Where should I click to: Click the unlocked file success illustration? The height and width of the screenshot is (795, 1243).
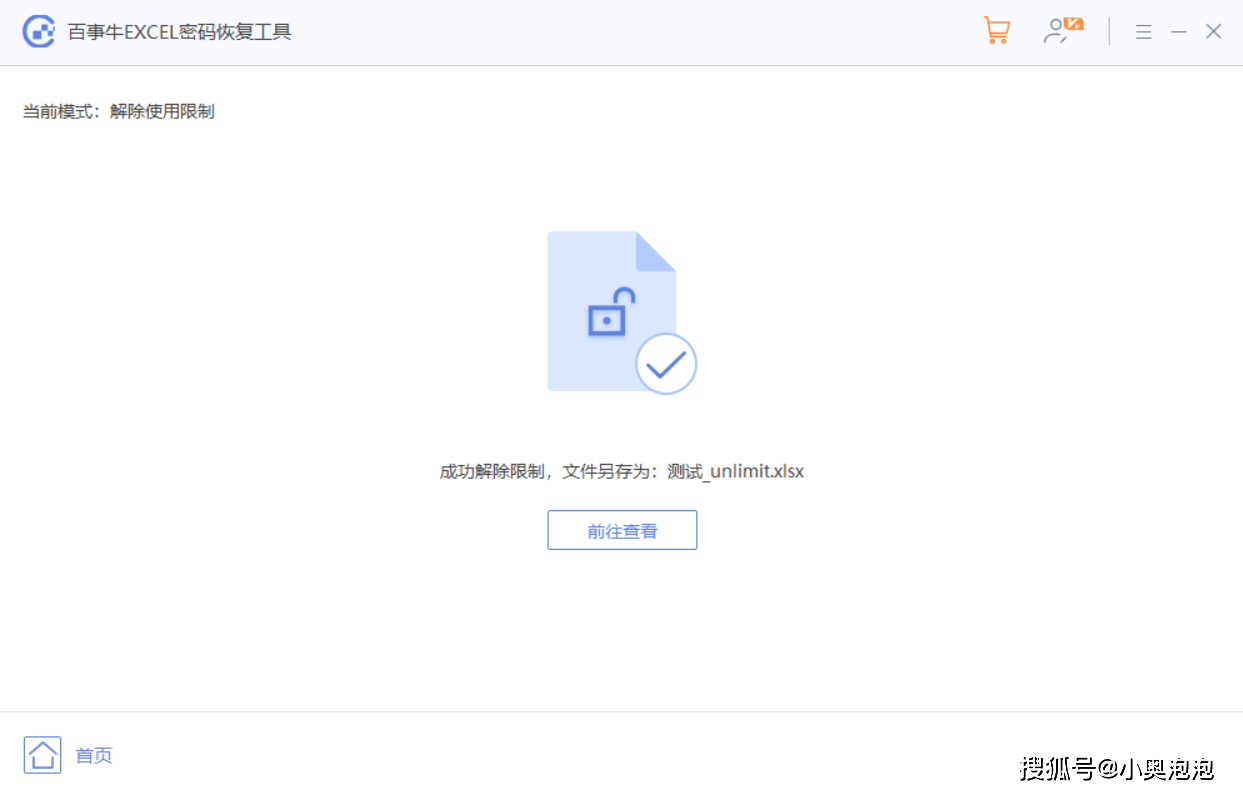[621, 312]
